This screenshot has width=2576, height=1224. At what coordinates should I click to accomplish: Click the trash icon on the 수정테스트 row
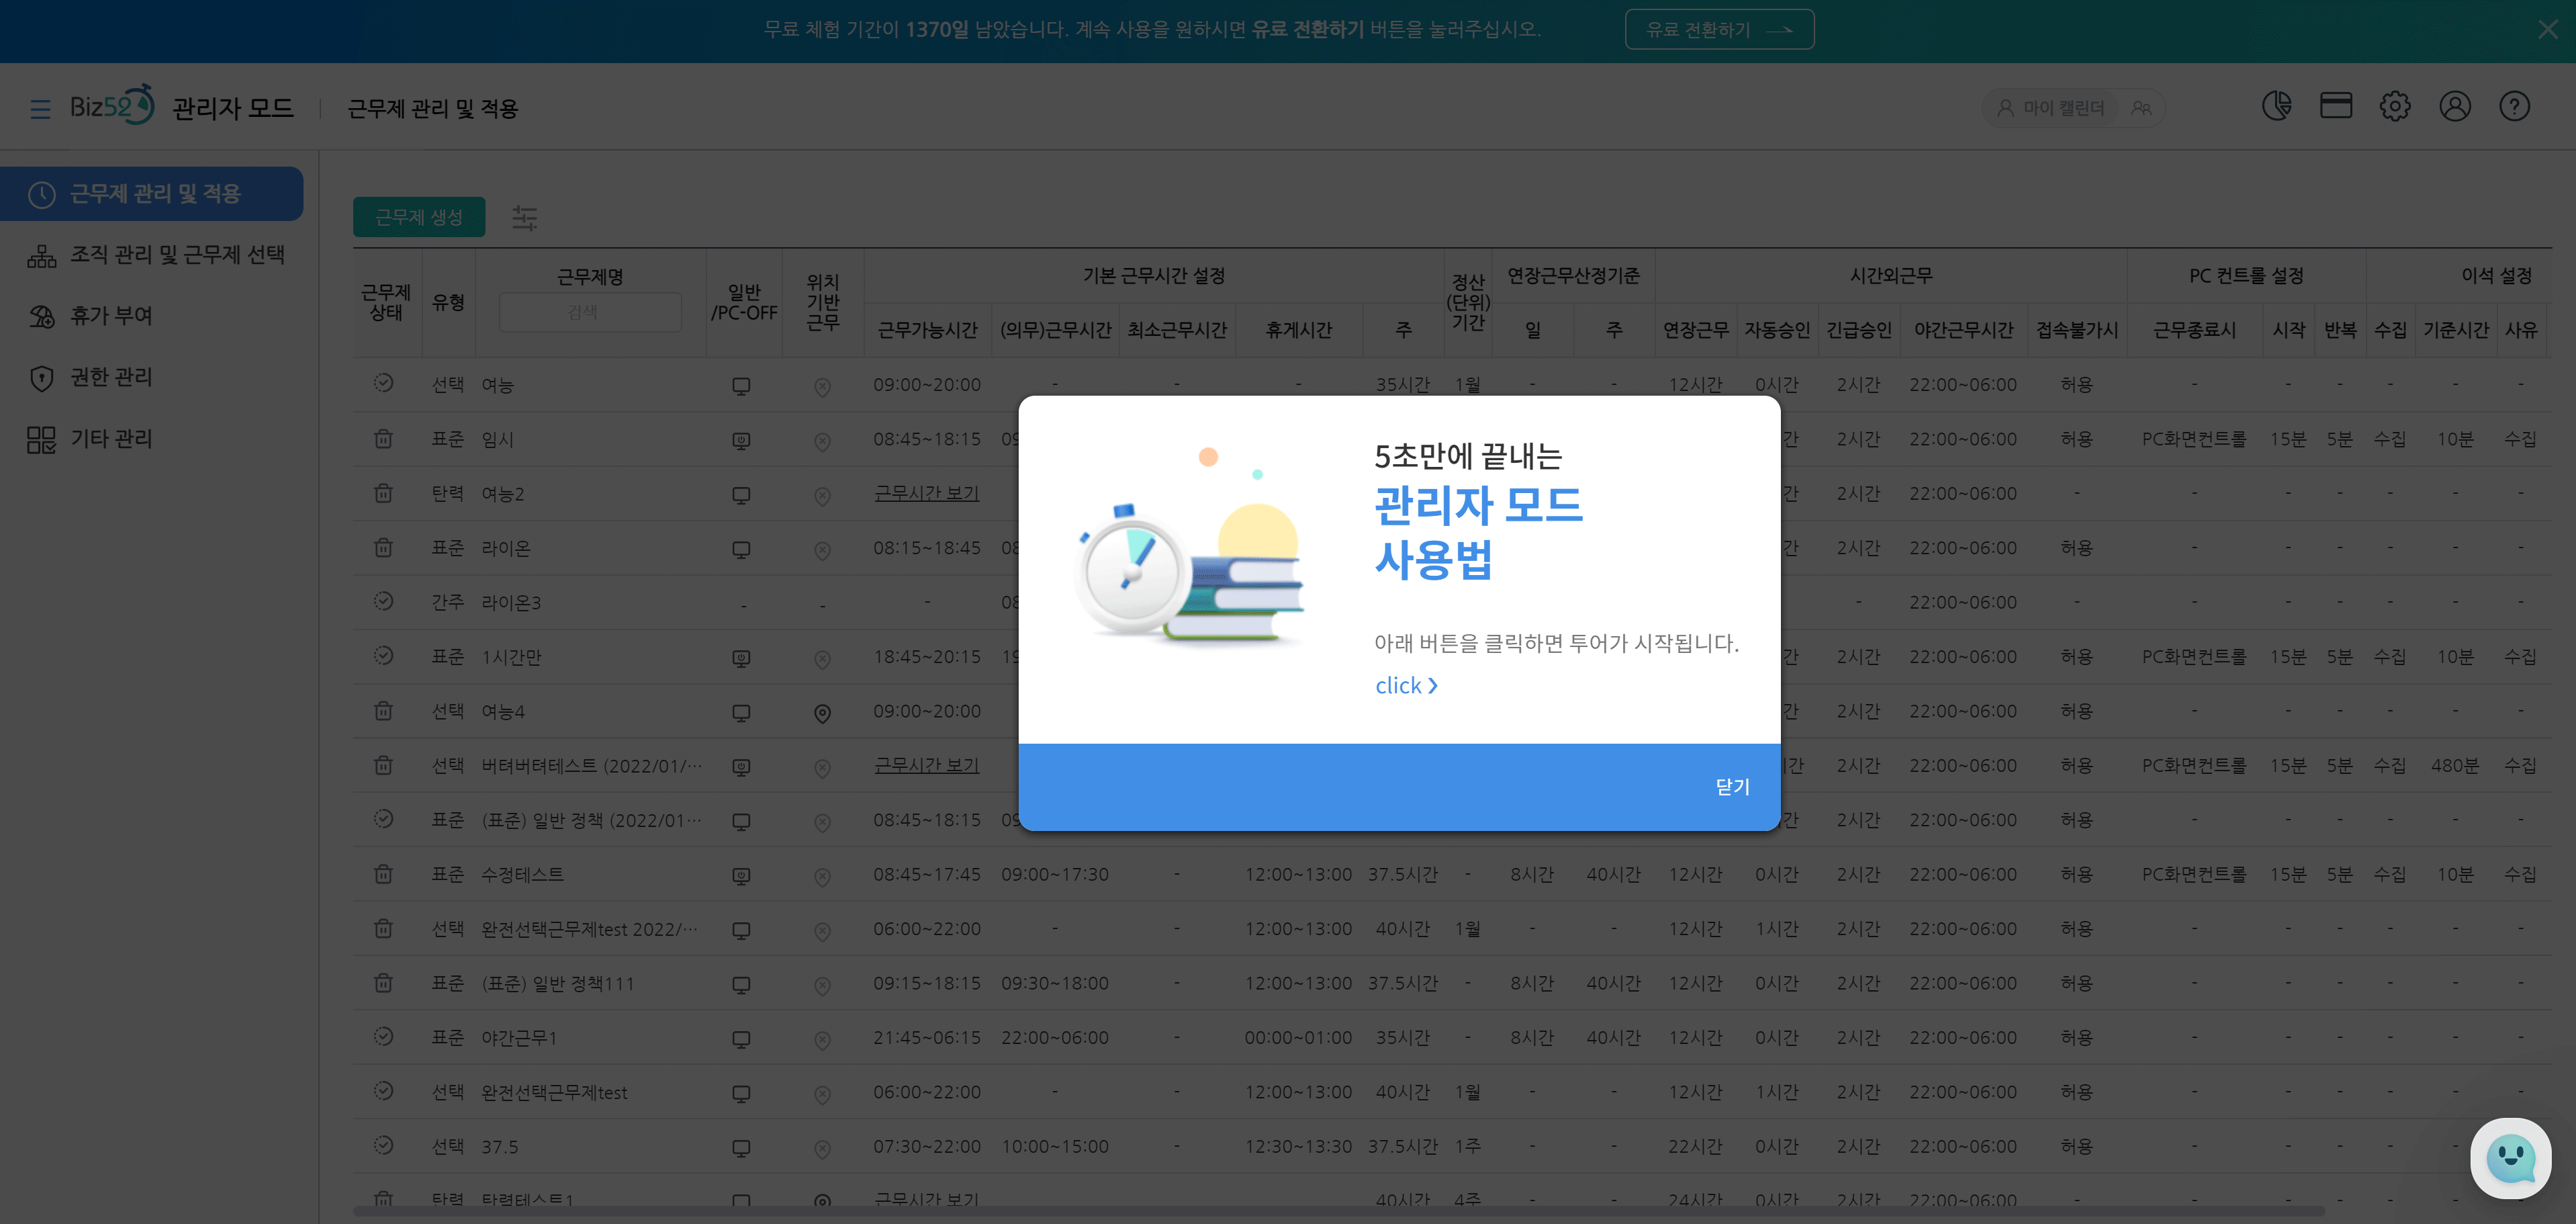[383, 874]
